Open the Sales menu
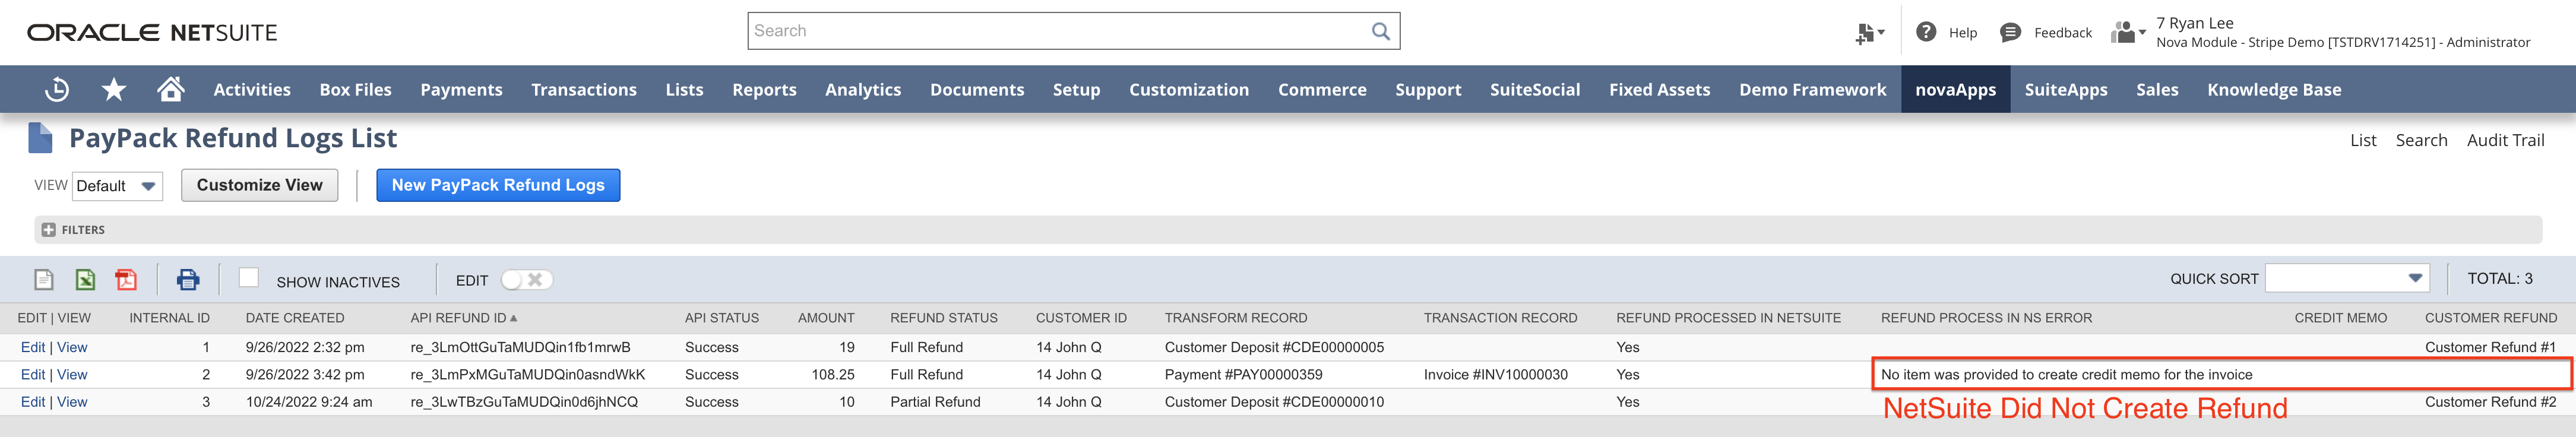 tap(2157, 89)
